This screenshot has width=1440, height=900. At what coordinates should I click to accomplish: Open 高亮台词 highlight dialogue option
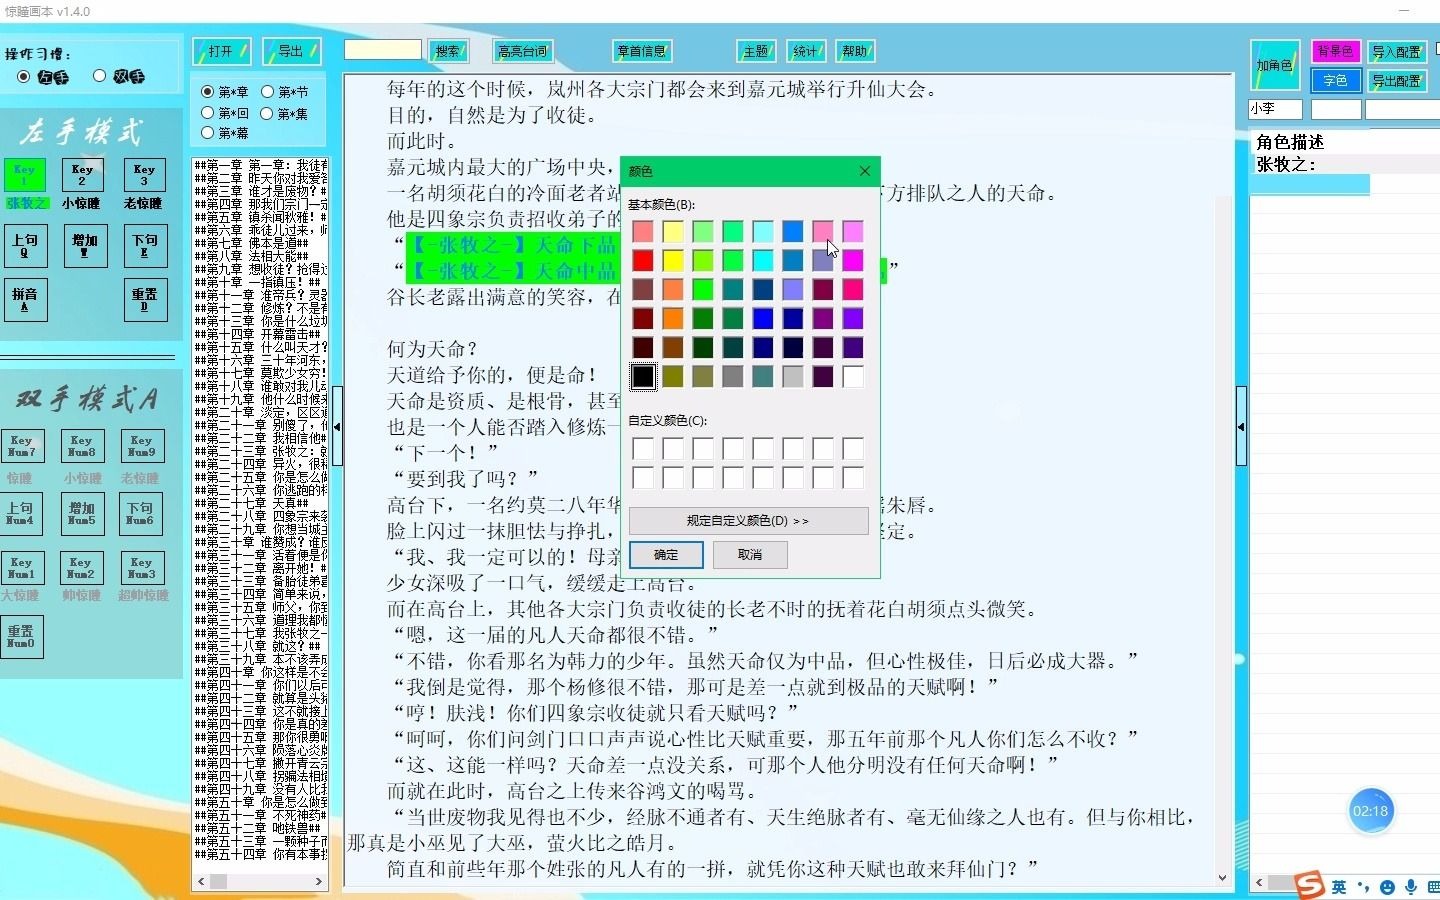[523, 51]
